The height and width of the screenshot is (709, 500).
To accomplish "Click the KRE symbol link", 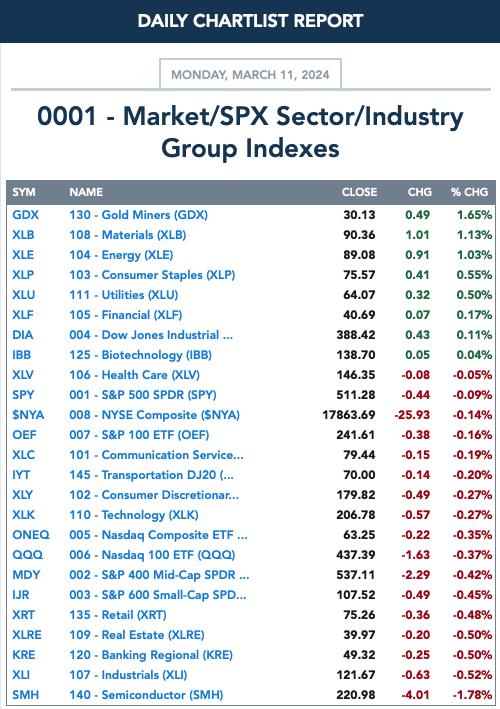I will pos(24,655).
